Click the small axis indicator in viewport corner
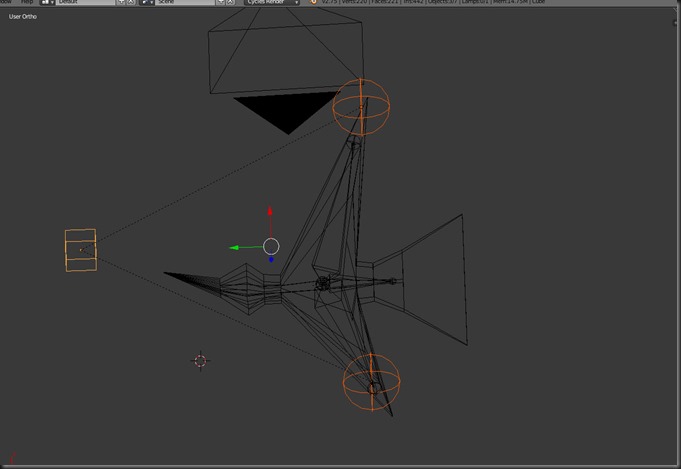 pos(12,458)
